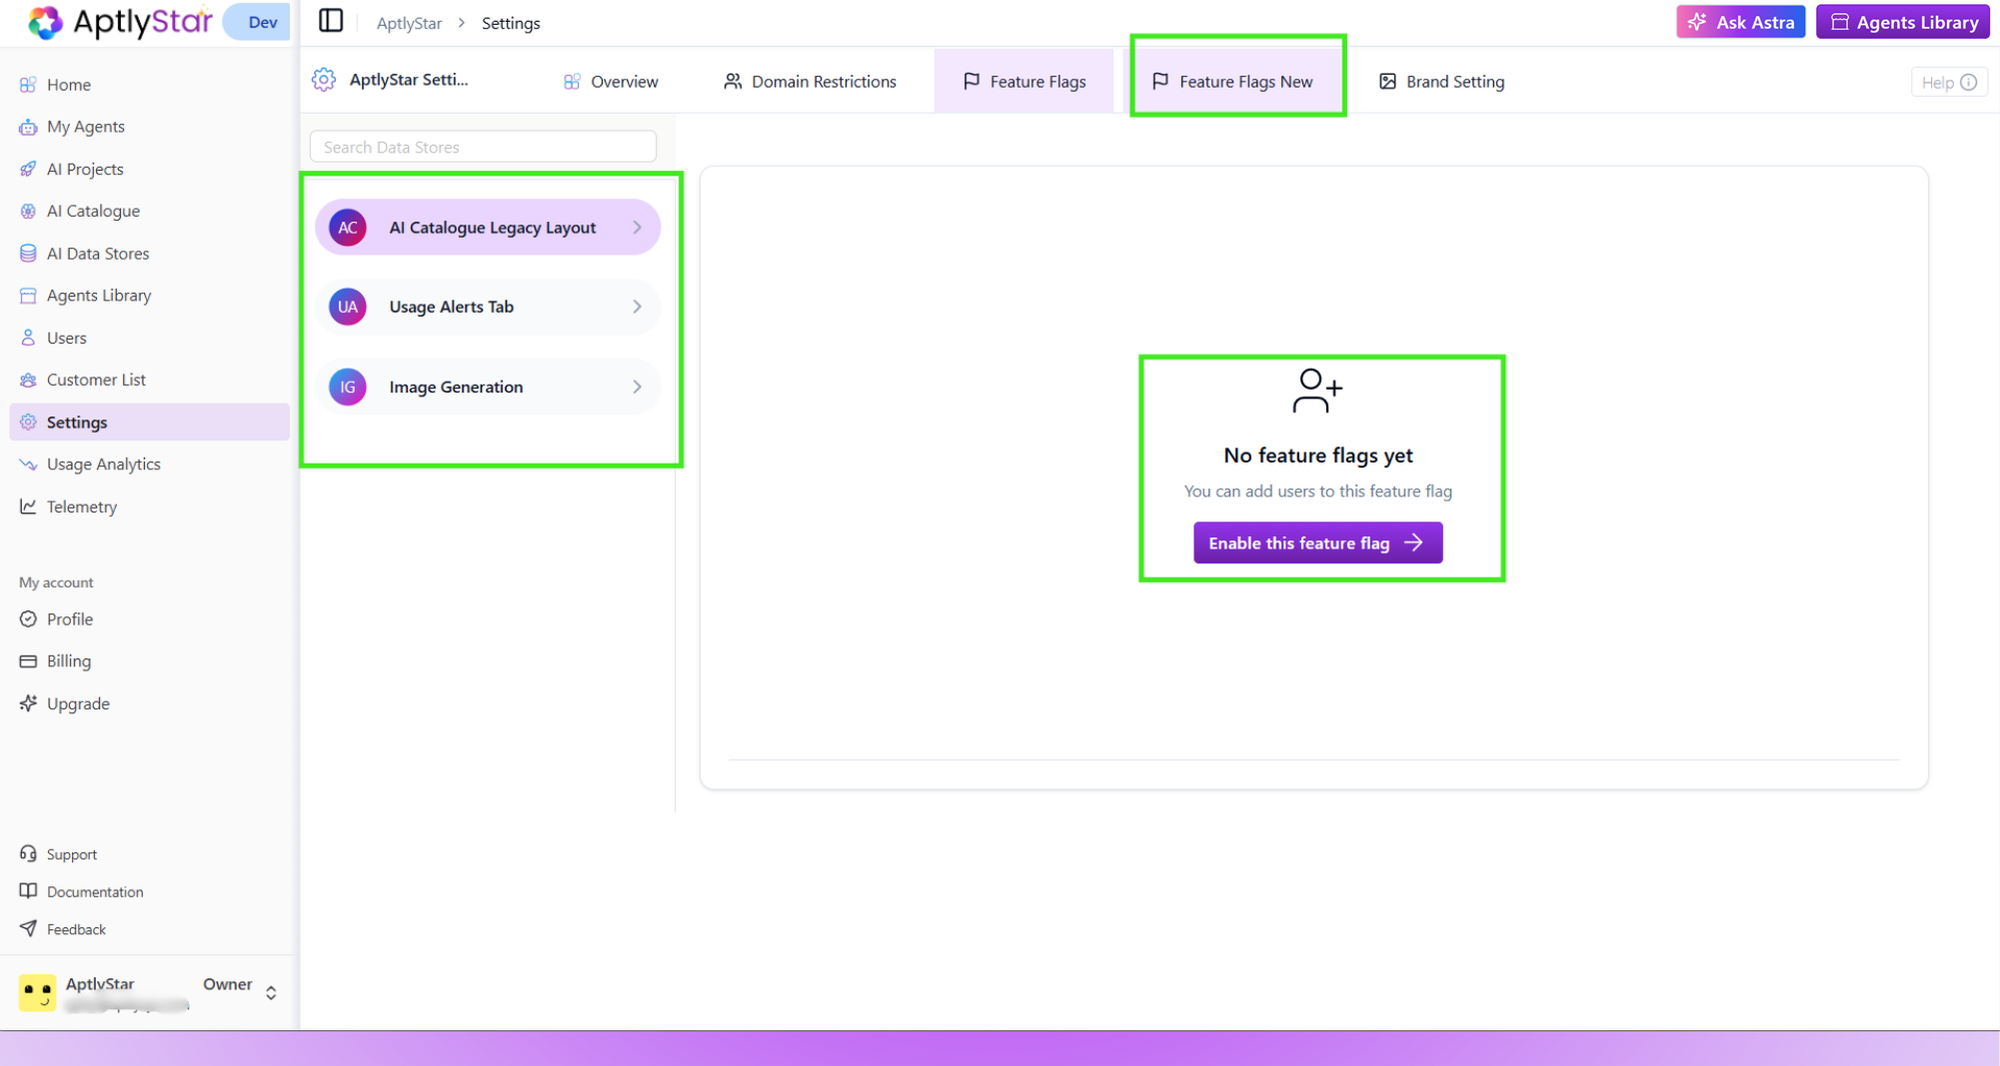Screen dimensions: 2000x1066
Task: Click the sidebar collapse panel icon
Action: (330, 20)
